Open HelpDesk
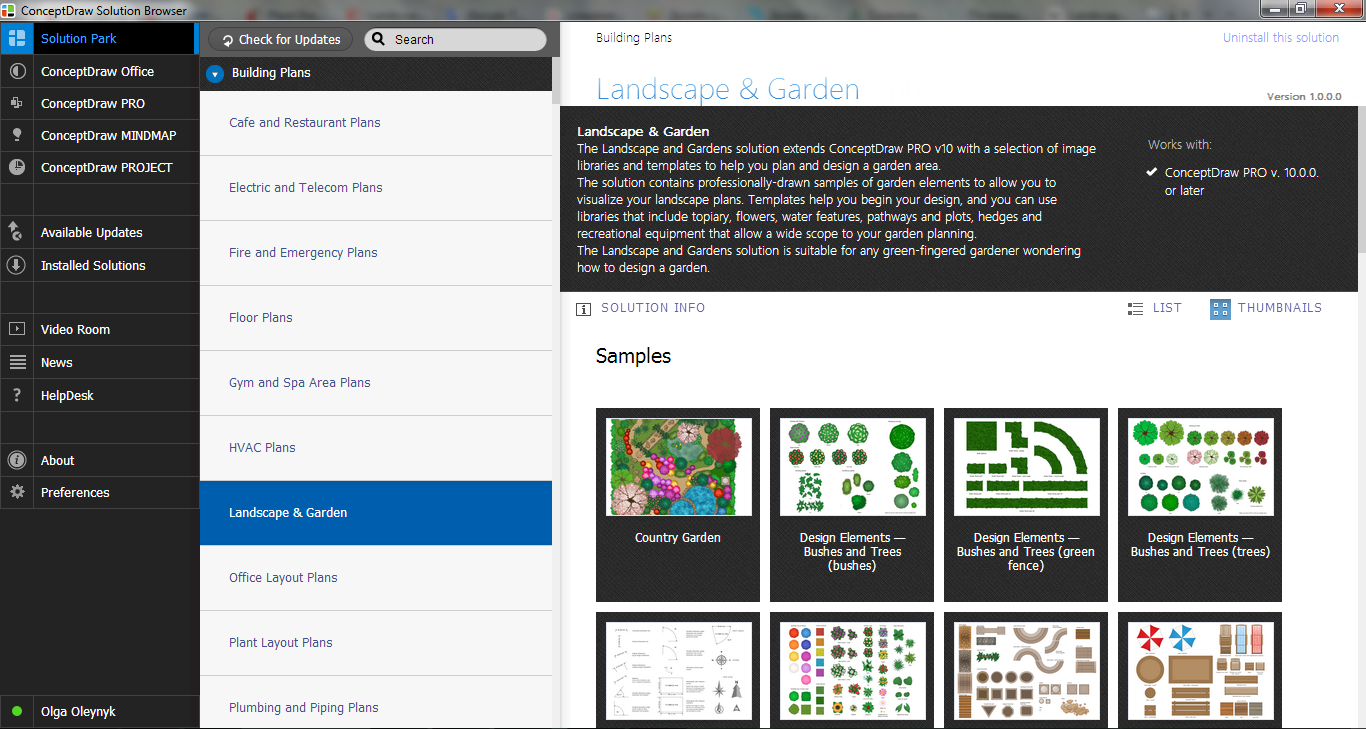The image size is (1366, 729). [x=99, y=395]
